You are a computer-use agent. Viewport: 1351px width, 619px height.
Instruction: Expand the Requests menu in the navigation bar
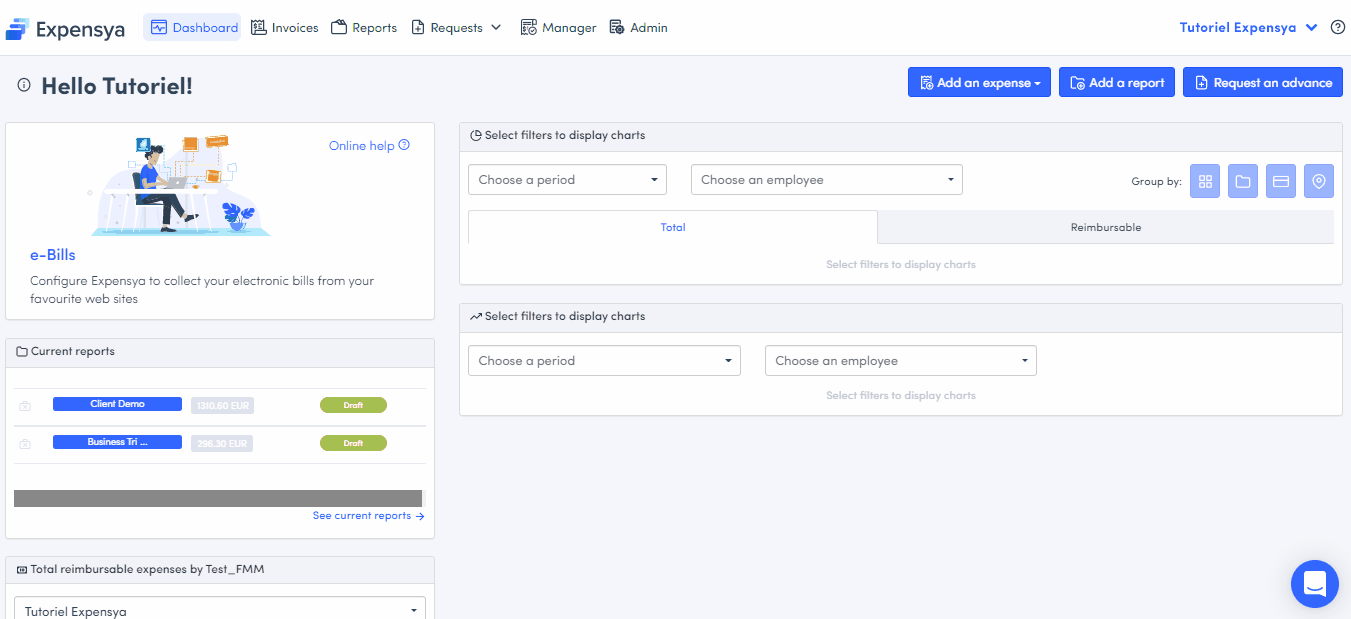pyautogui.click(x=456, y=28)
